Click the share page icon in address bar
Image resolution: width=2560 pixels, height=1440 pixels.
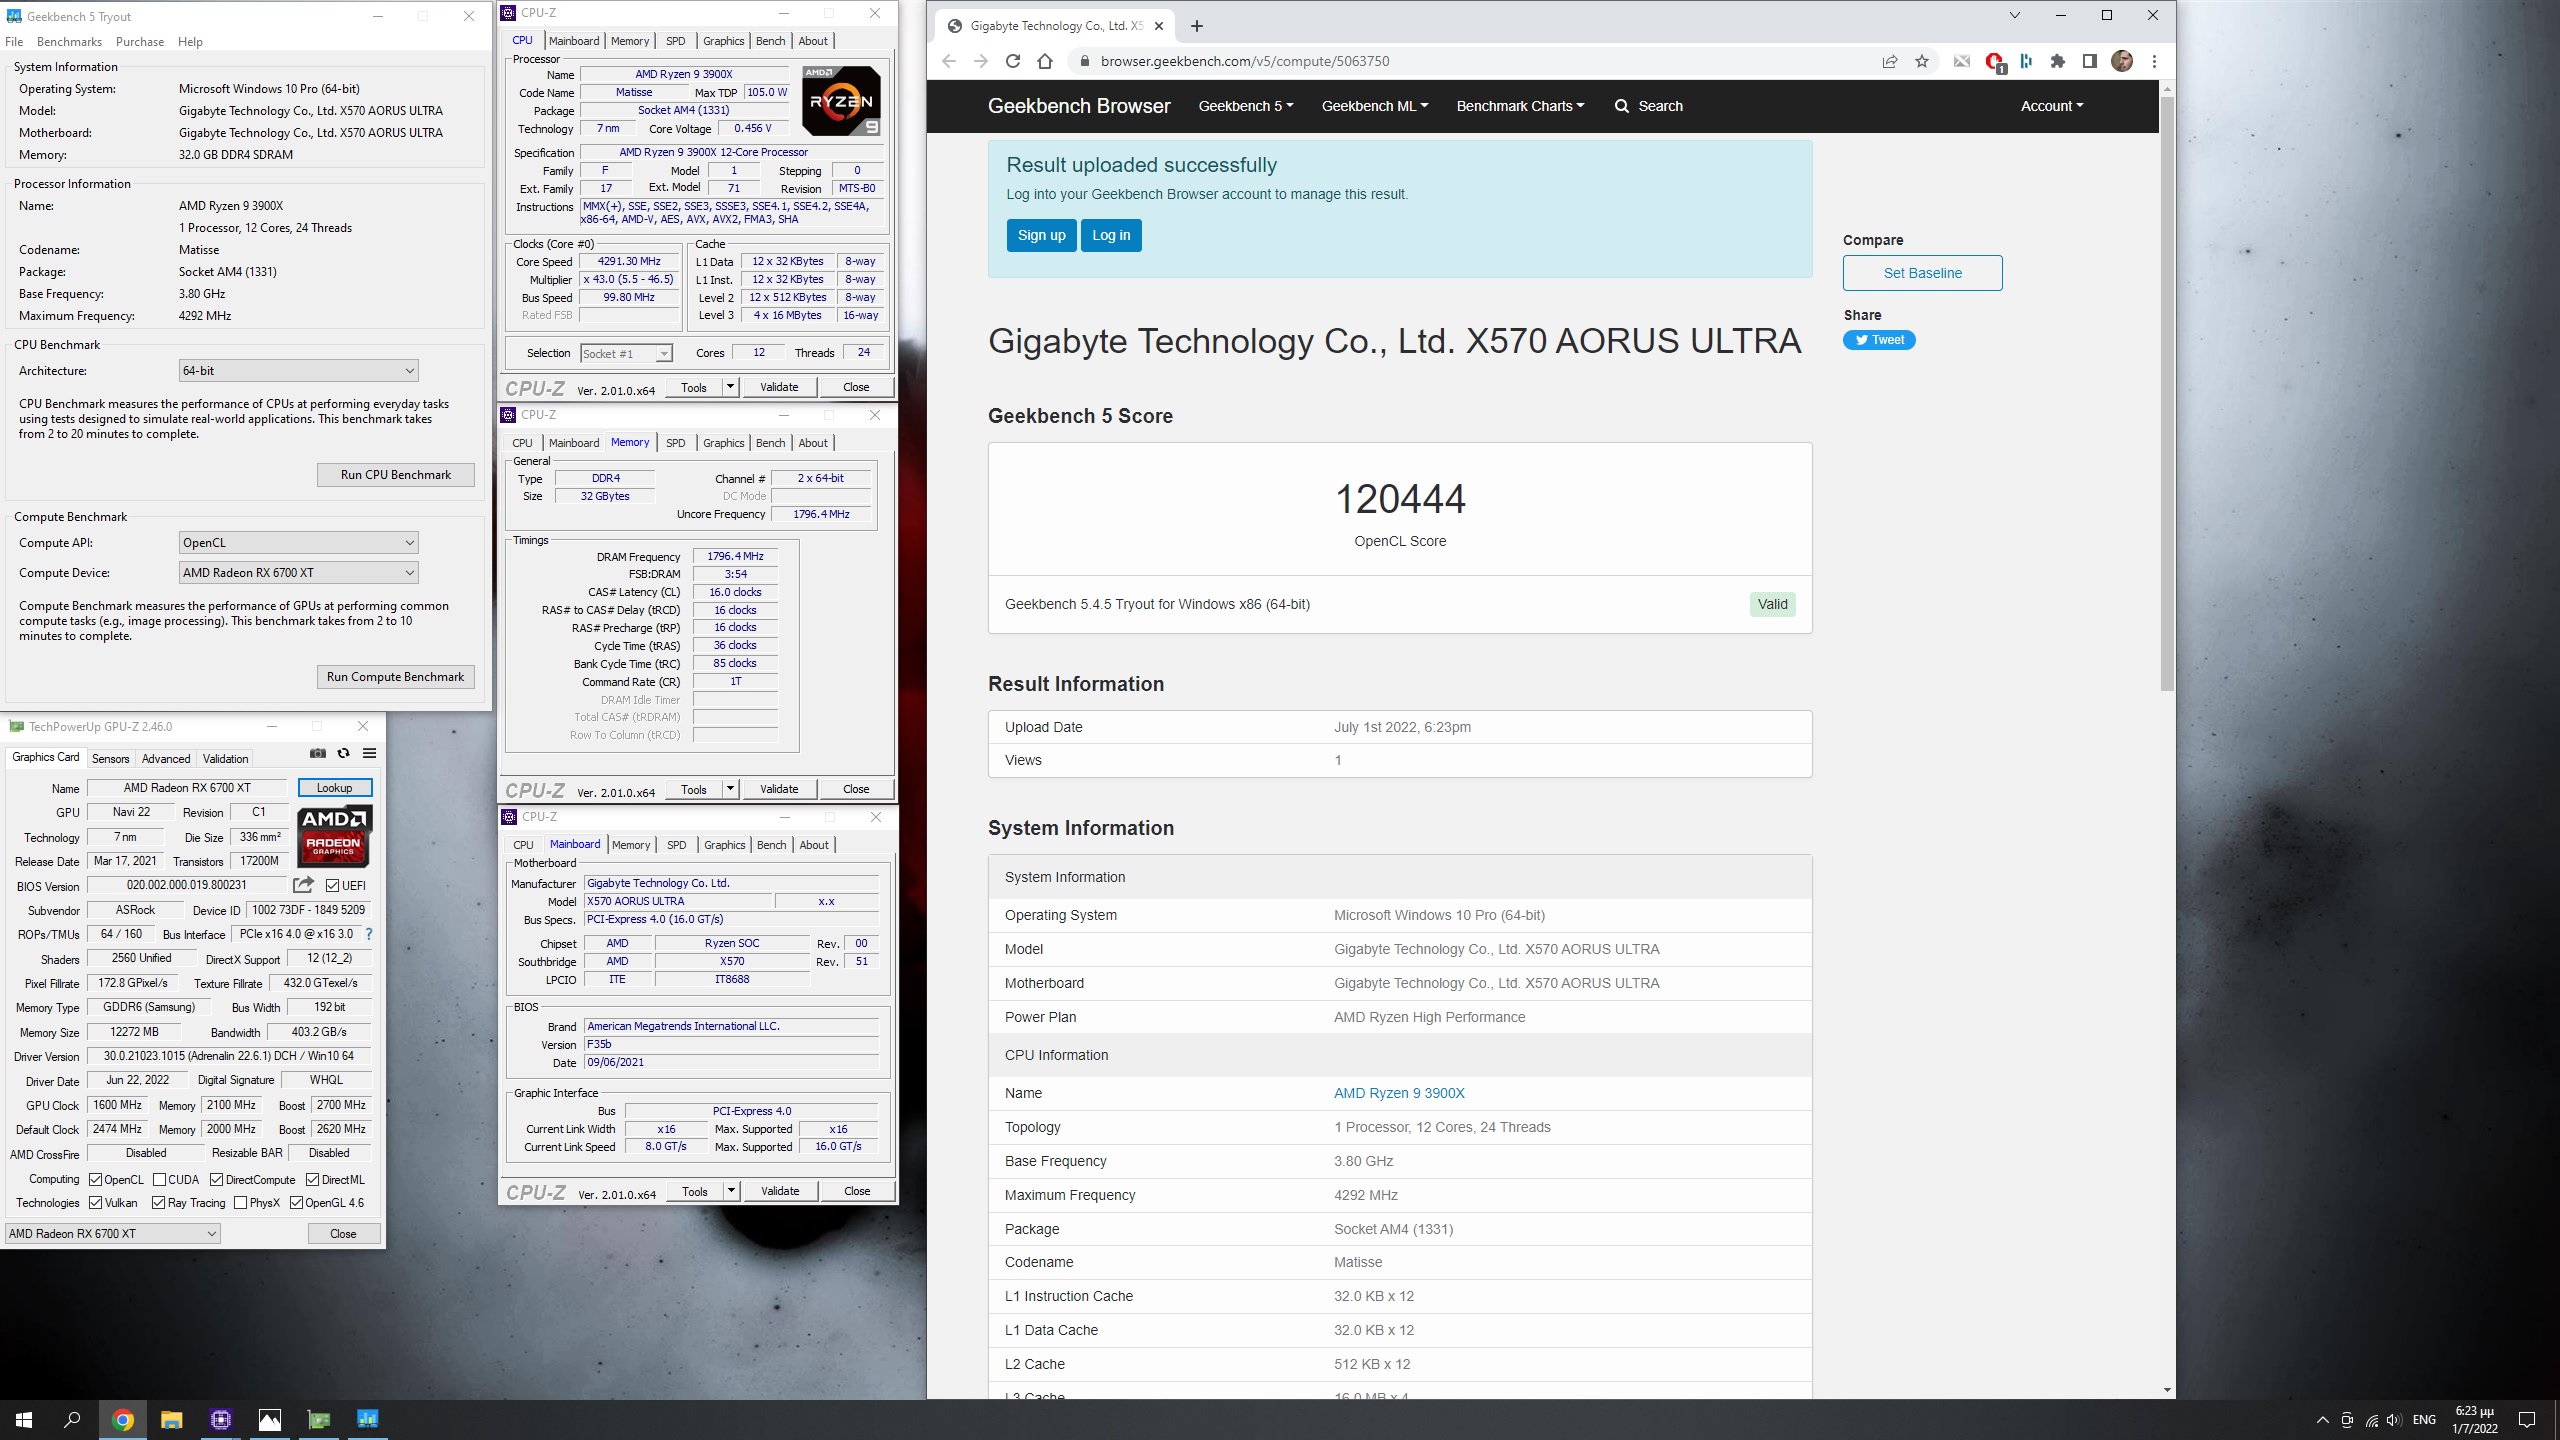pos(1890,61)
